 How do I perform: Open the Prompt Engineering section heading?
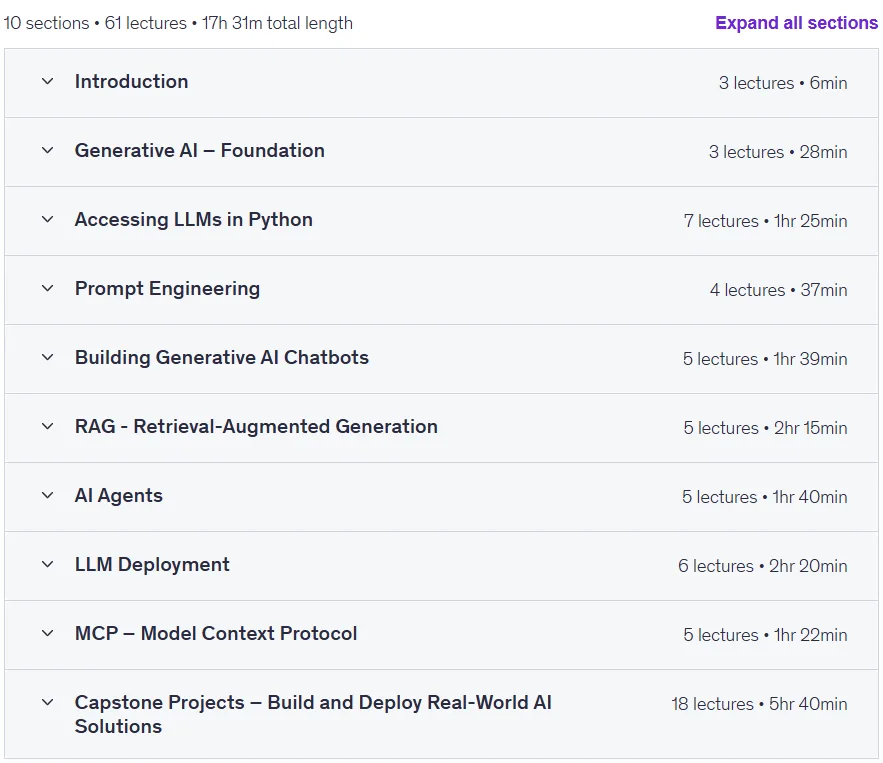[167, 289]
